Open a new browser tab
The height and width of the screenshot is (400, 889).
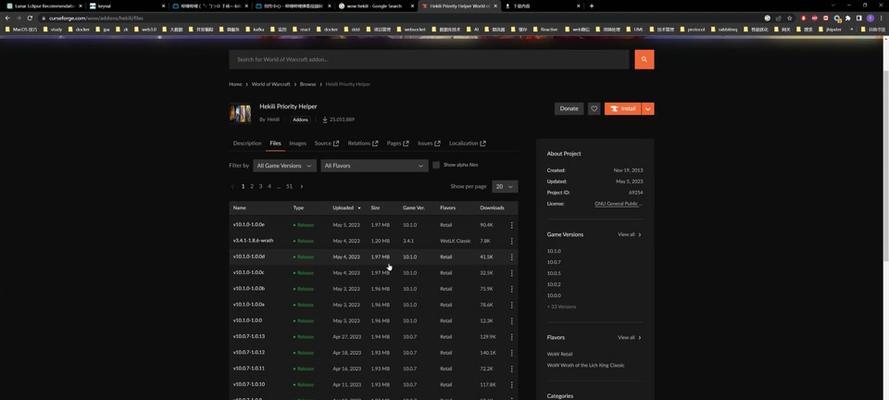click(591, 6)
